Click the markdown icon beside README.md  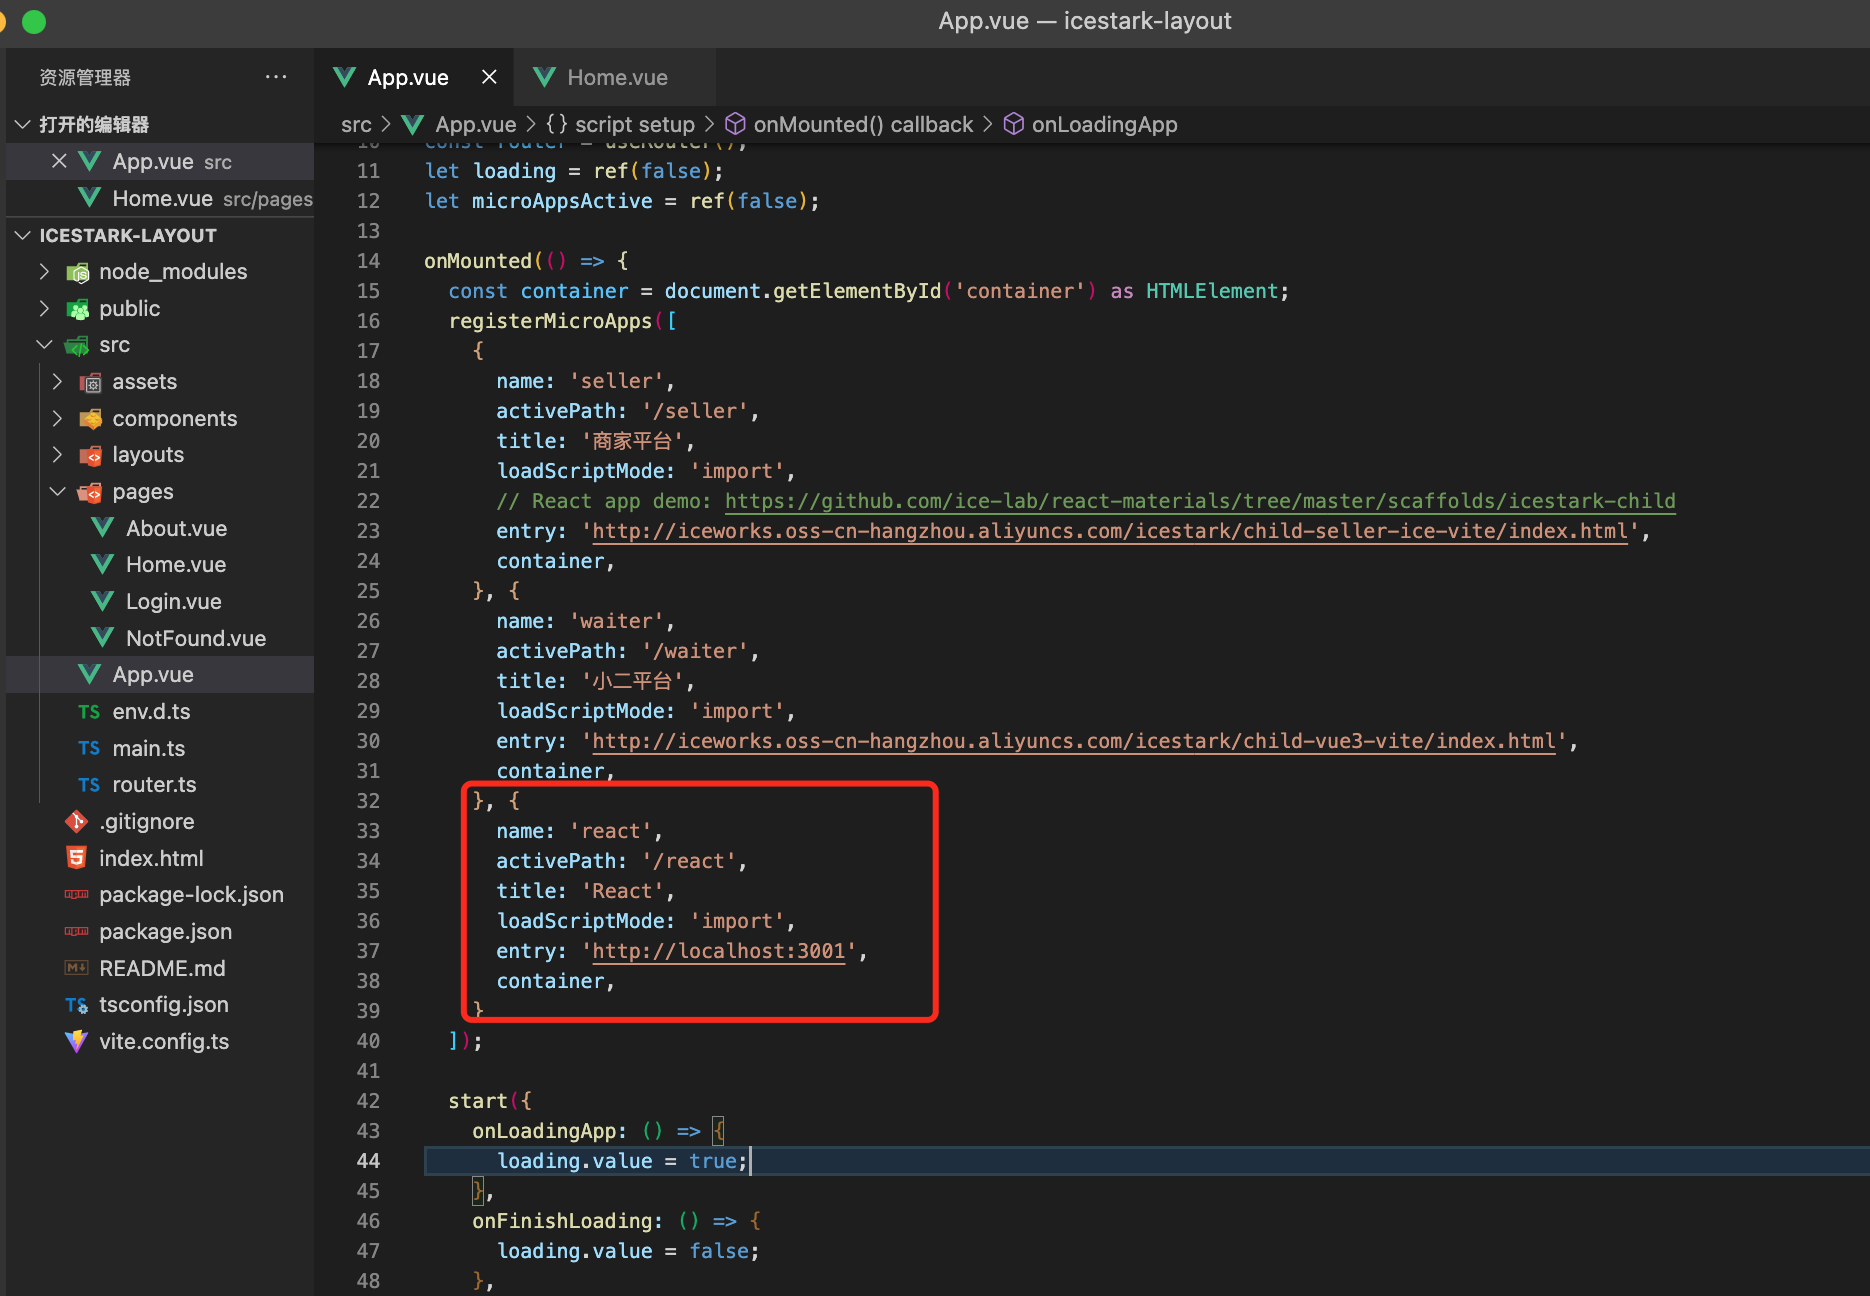coord(77,968)
